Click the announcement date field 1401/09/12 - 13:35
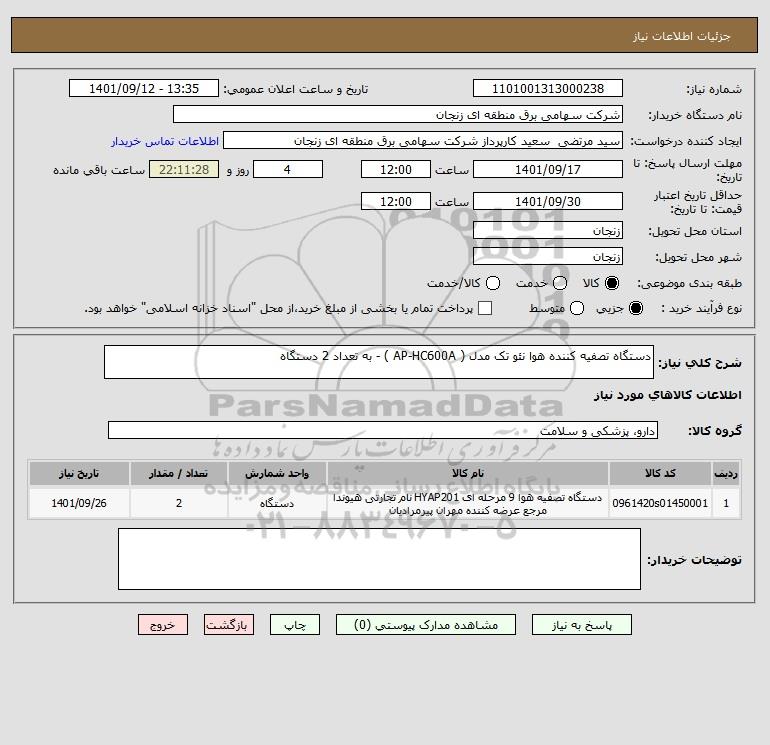The width and height of the screenshot is (770, 745). [144, 88]
